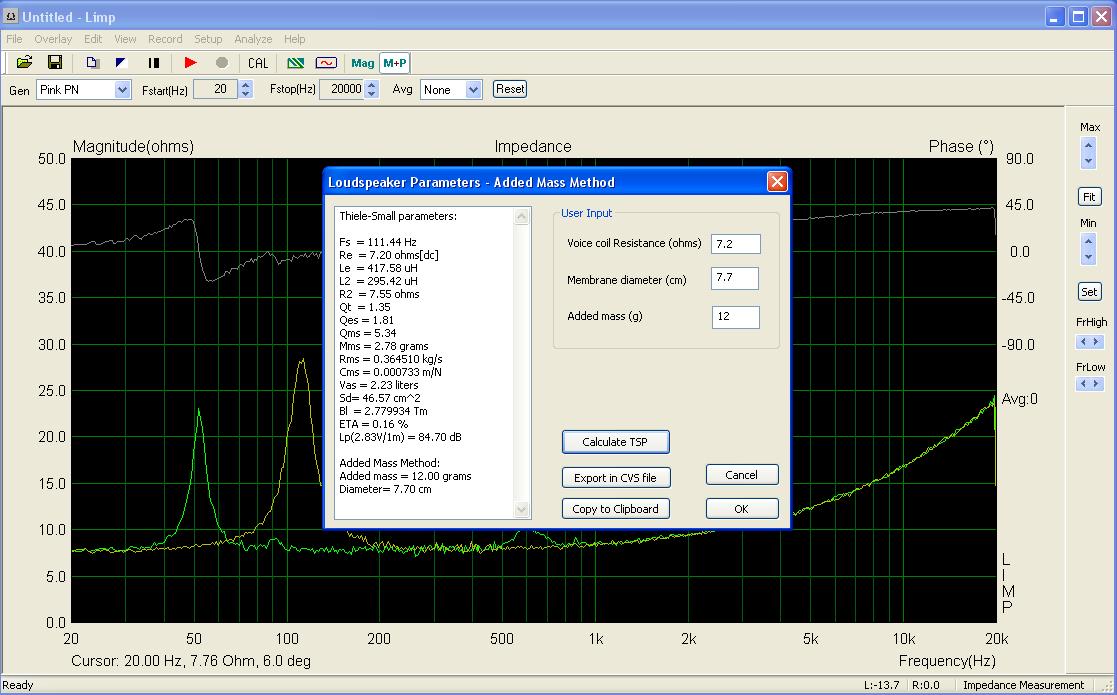Decrease Fstop with the down arrow
Viewport: 1117px width, 695px height.
(371, 94)
